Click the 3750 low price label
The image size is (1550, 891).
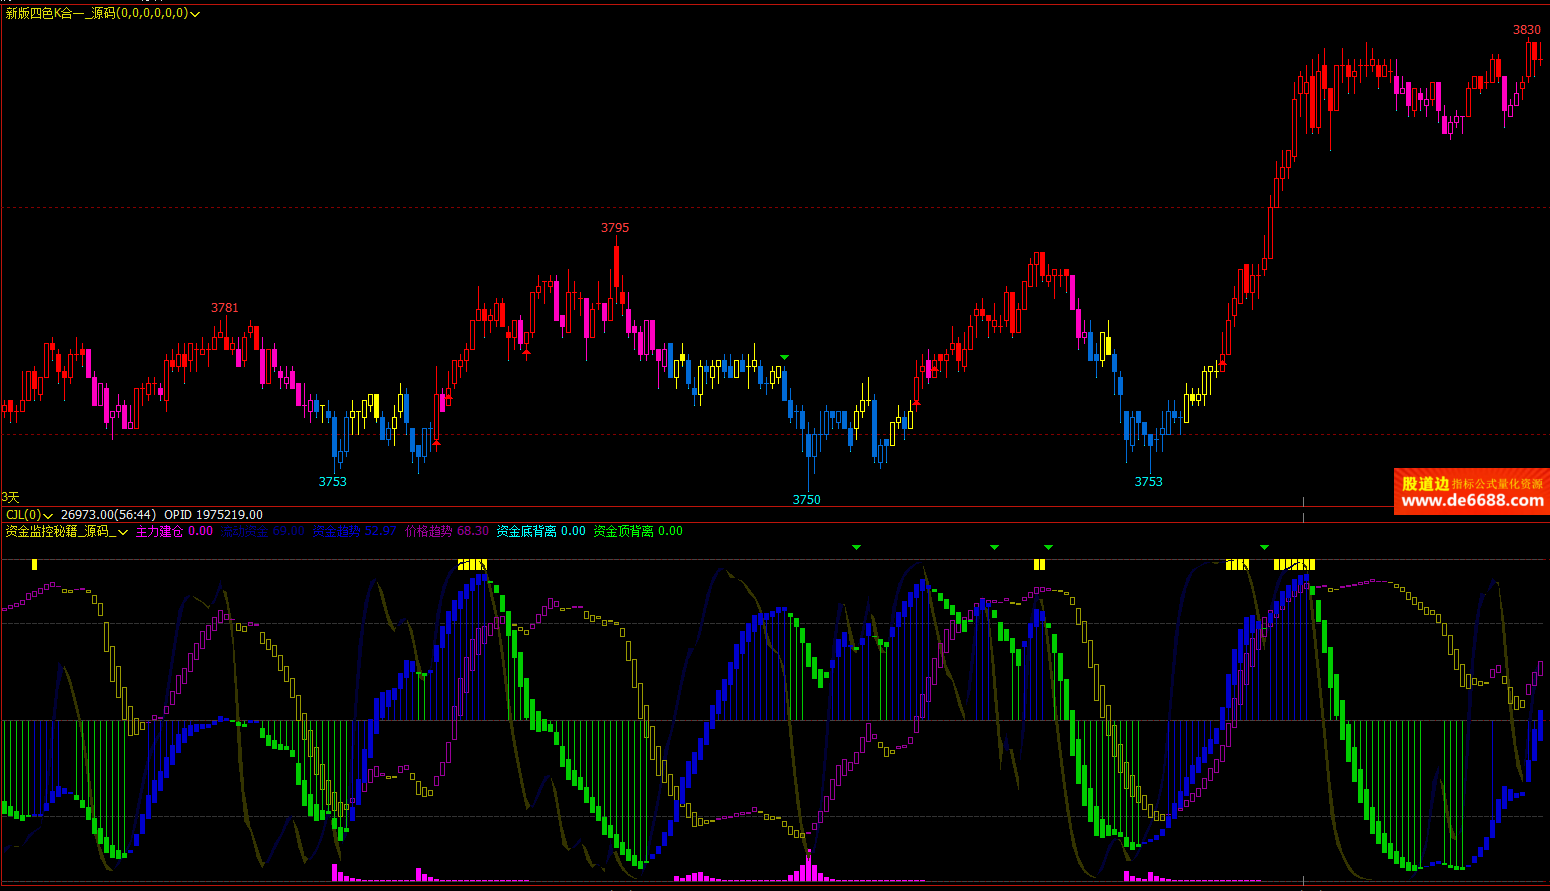point(807,500)
